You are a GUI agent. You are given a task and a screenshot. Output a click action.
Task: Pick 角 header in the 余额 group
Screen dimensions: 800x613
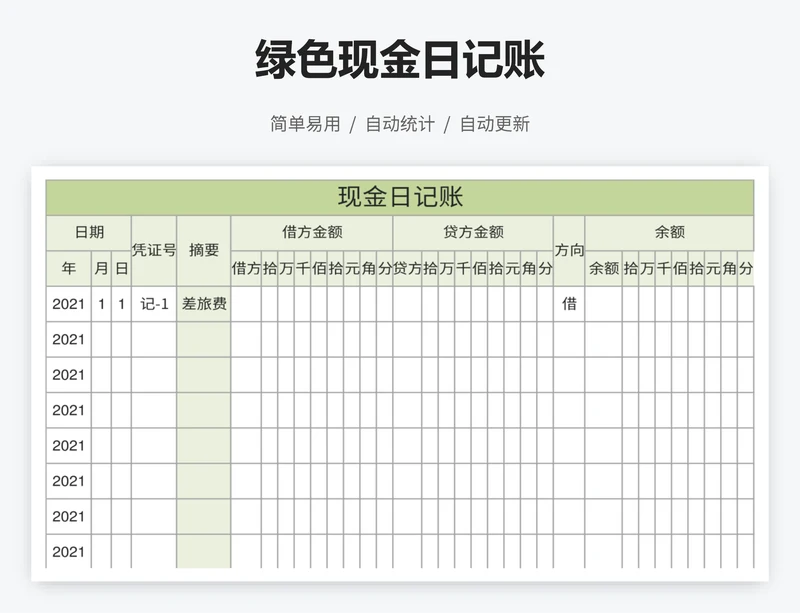tap(729, 268)
